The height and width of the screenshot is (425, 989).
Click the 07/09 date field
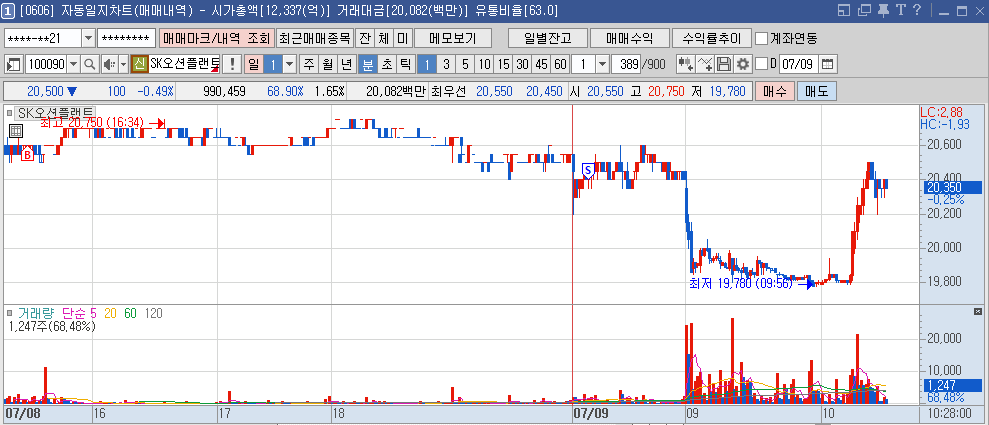pos(799,64)
